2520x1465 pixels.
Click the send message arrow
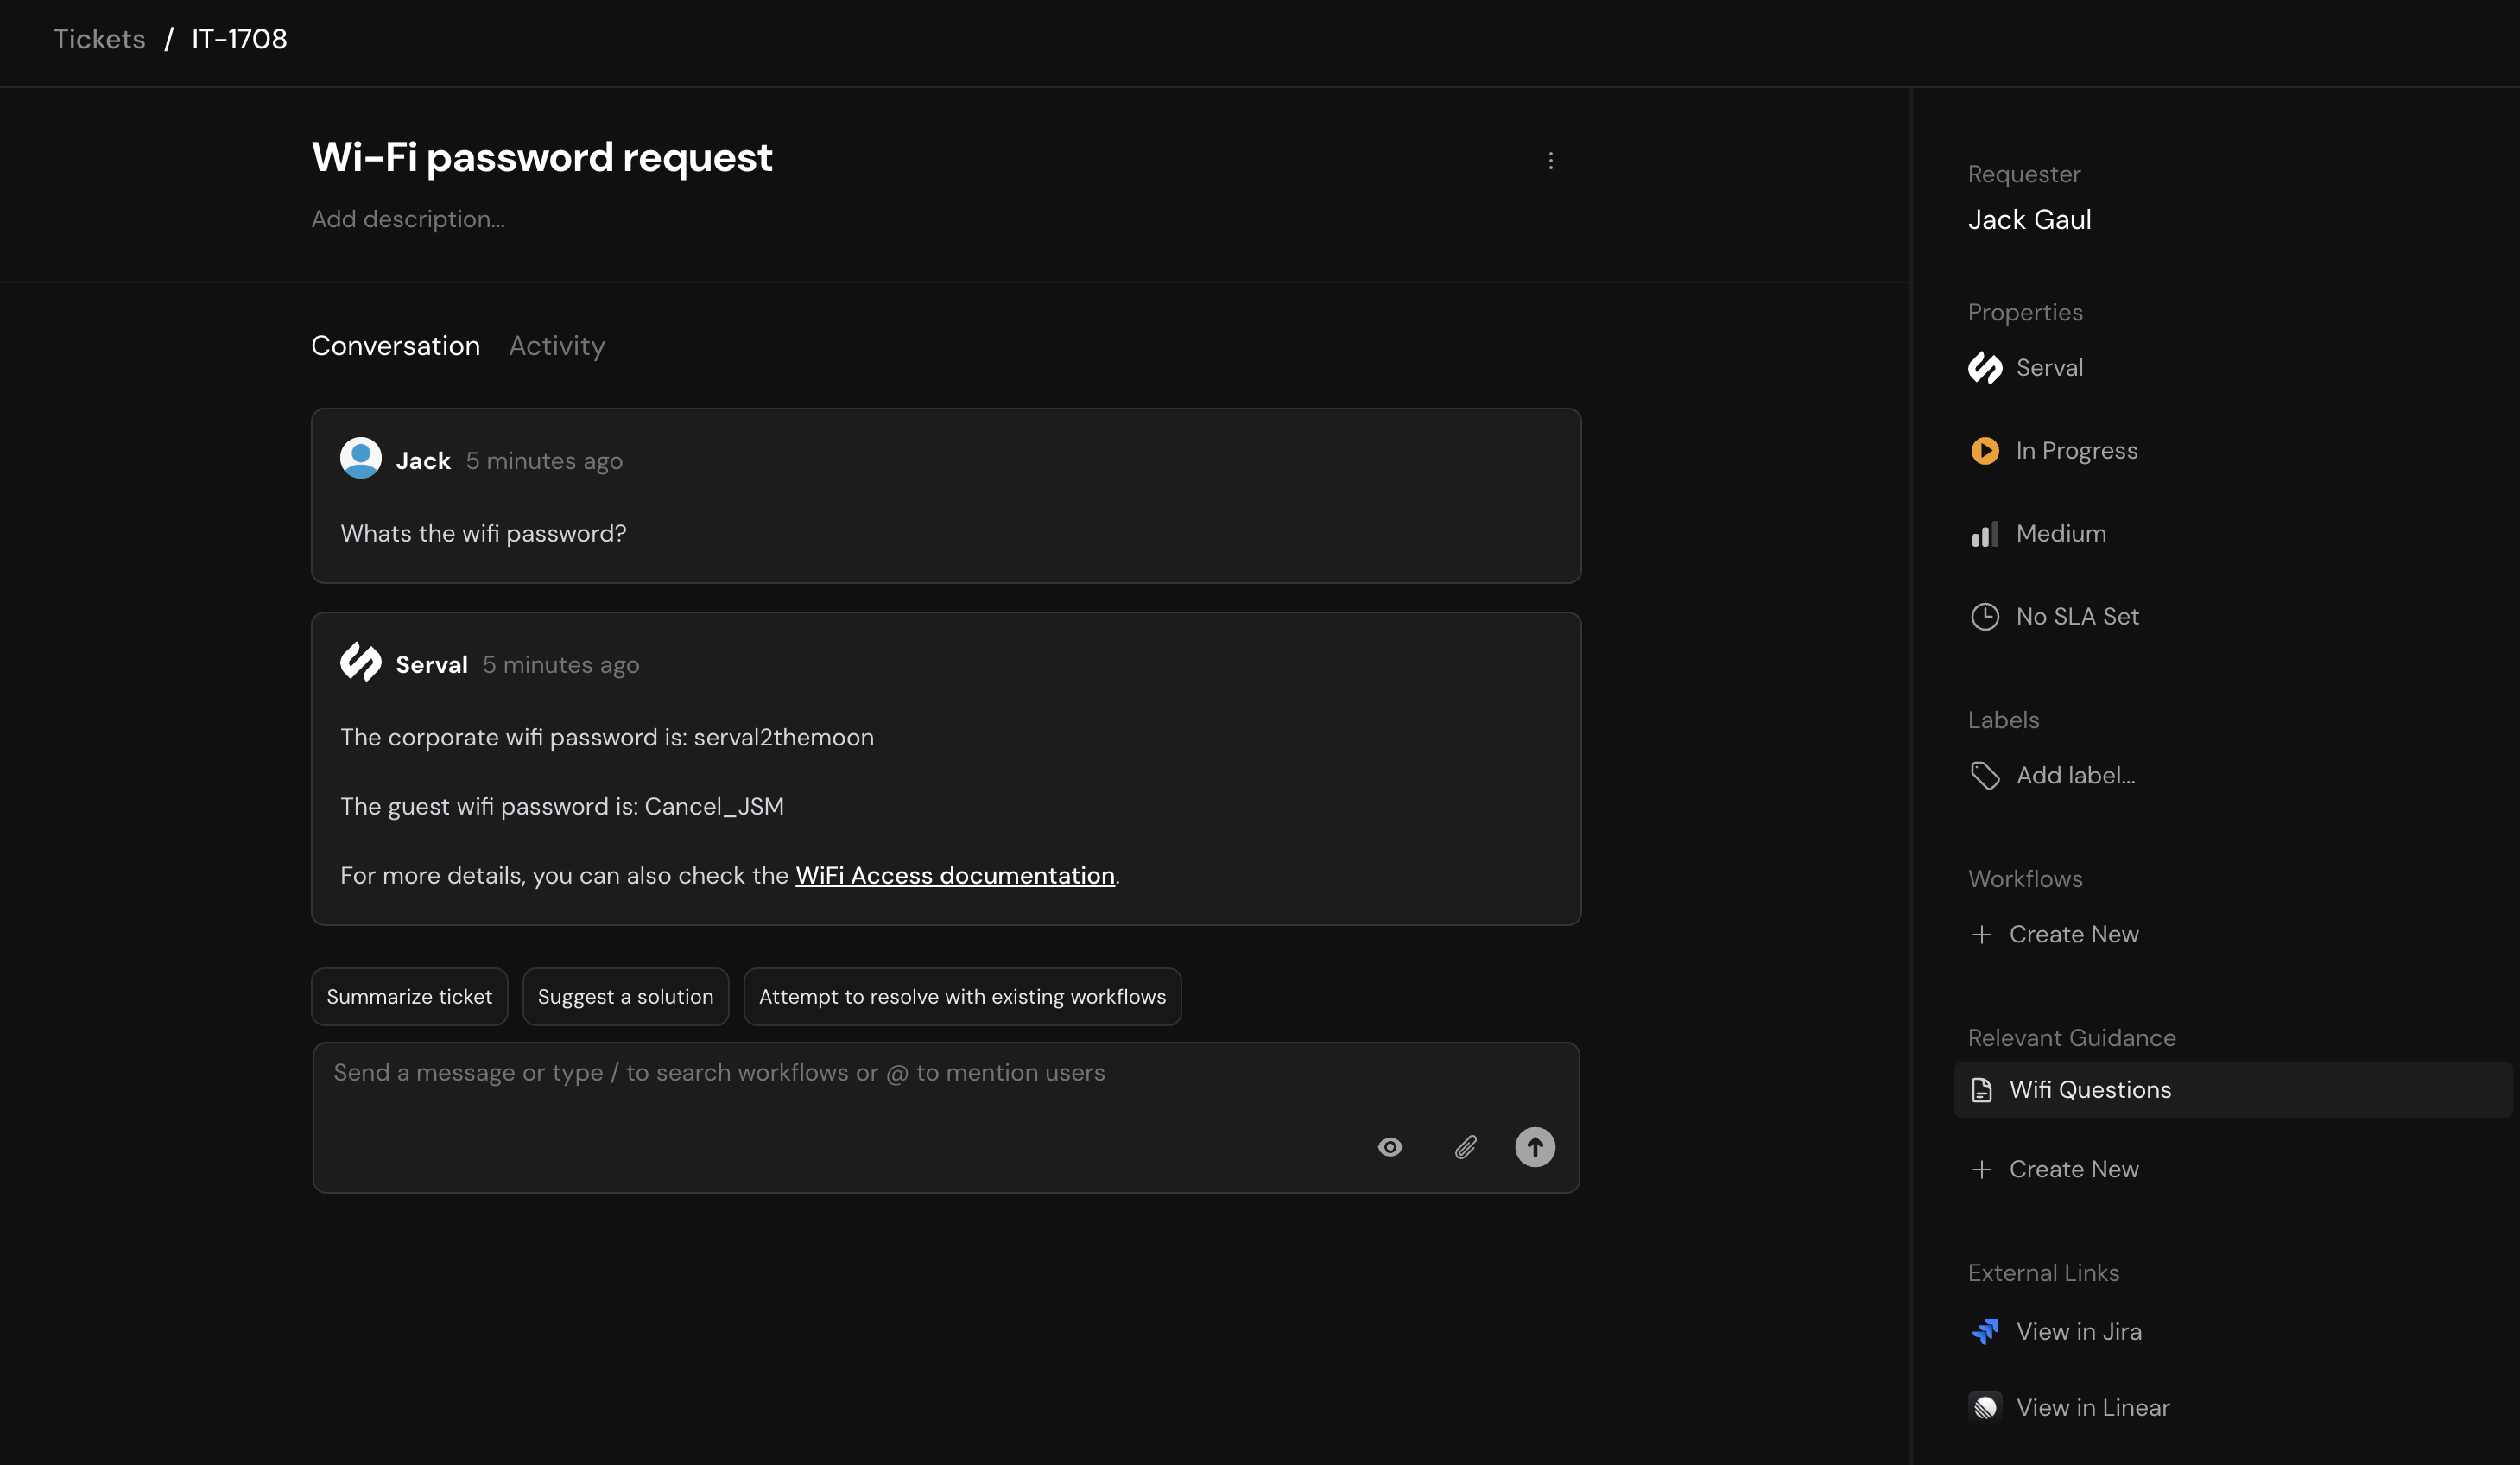pos(1535,1147)
